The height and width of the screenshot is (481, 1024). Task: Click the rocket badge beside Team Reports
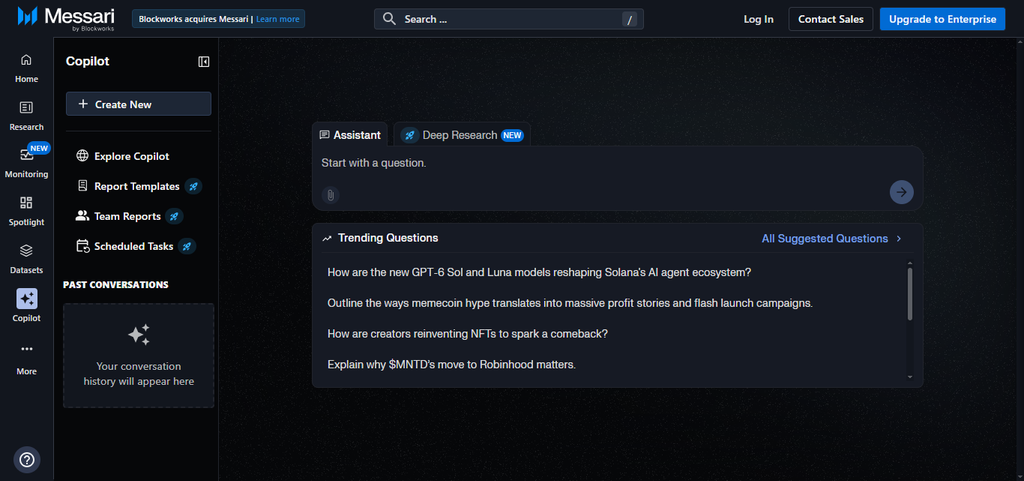pyautogui.click(x=174, y=216)
